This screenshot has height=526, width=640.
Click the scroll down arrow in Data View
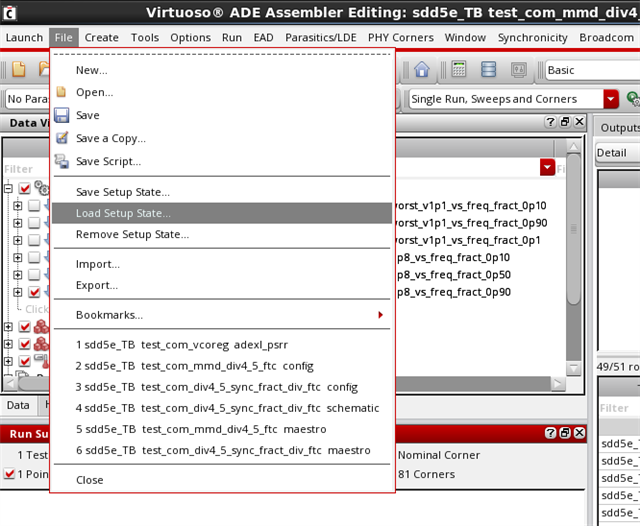(573, 368)
